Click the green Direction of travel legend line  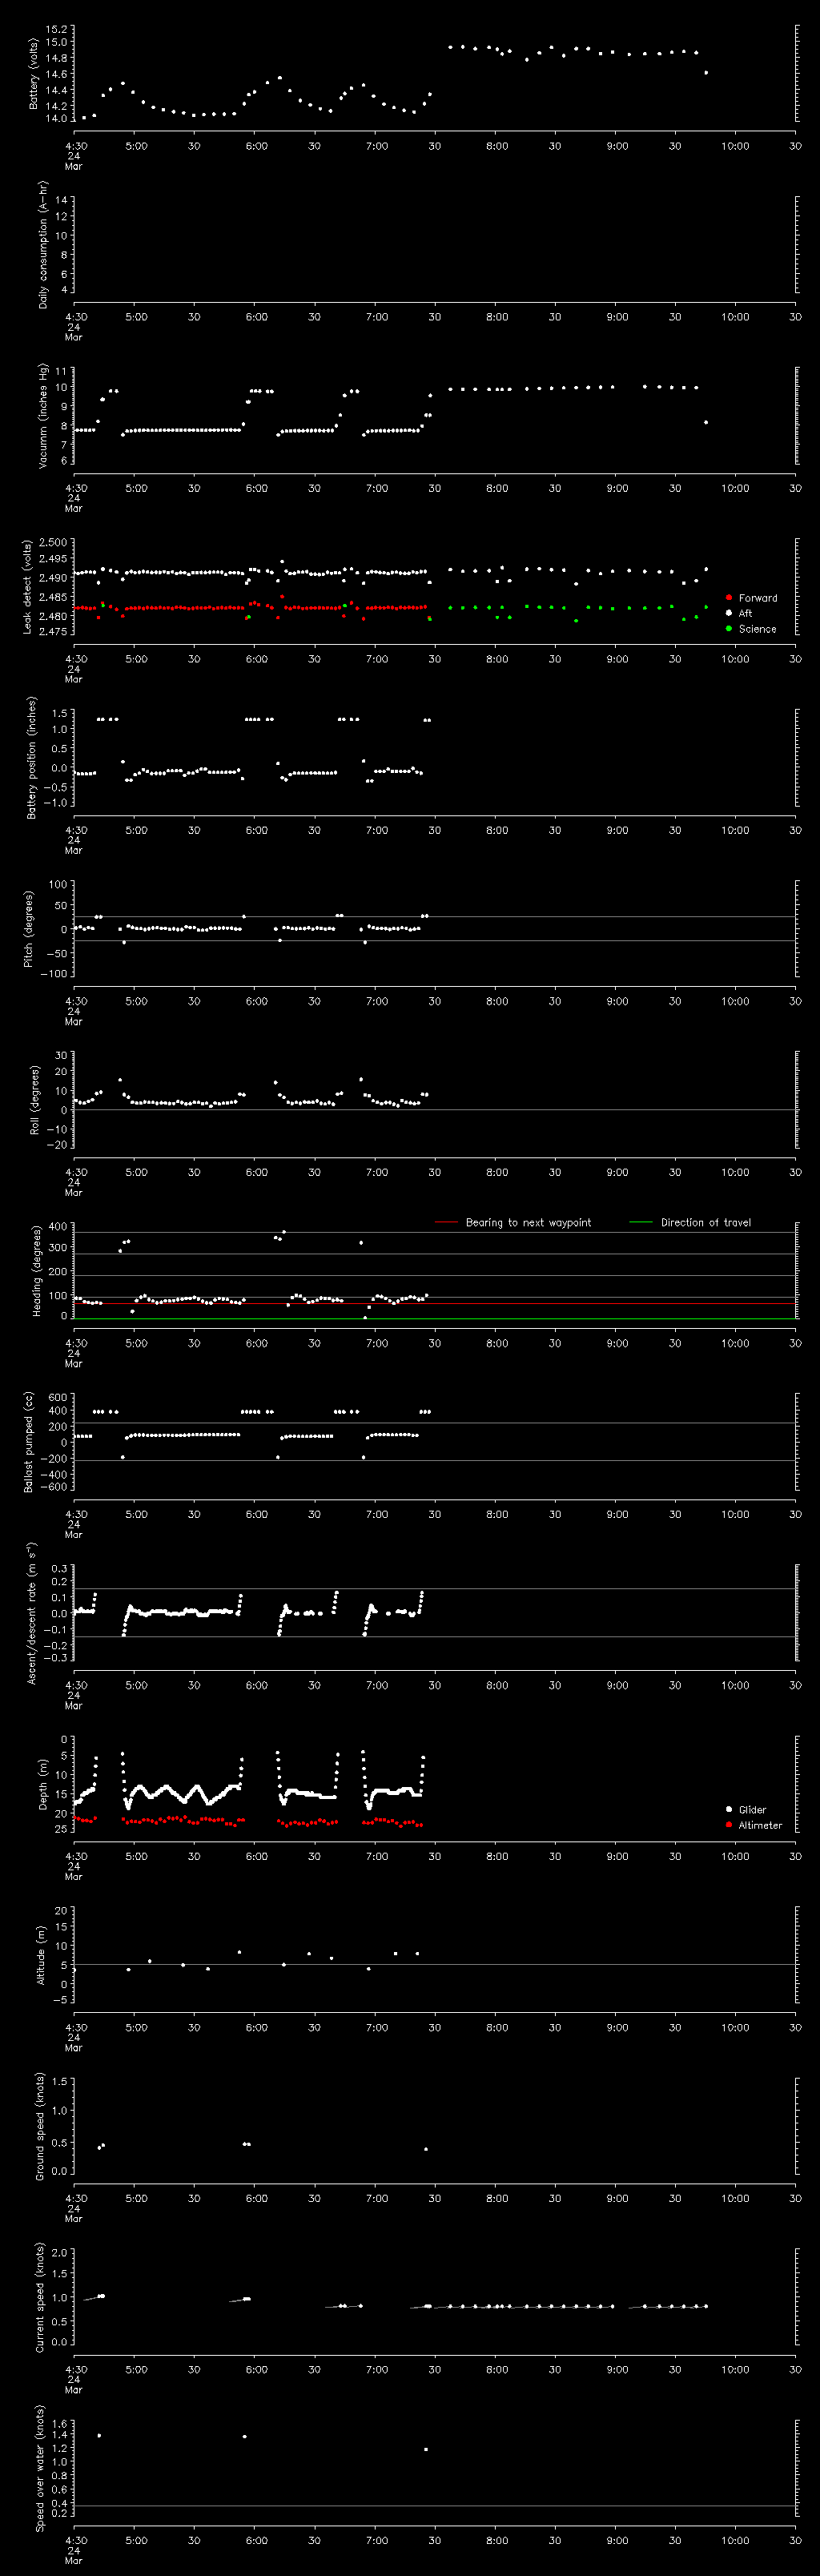tap(641, 1222)
